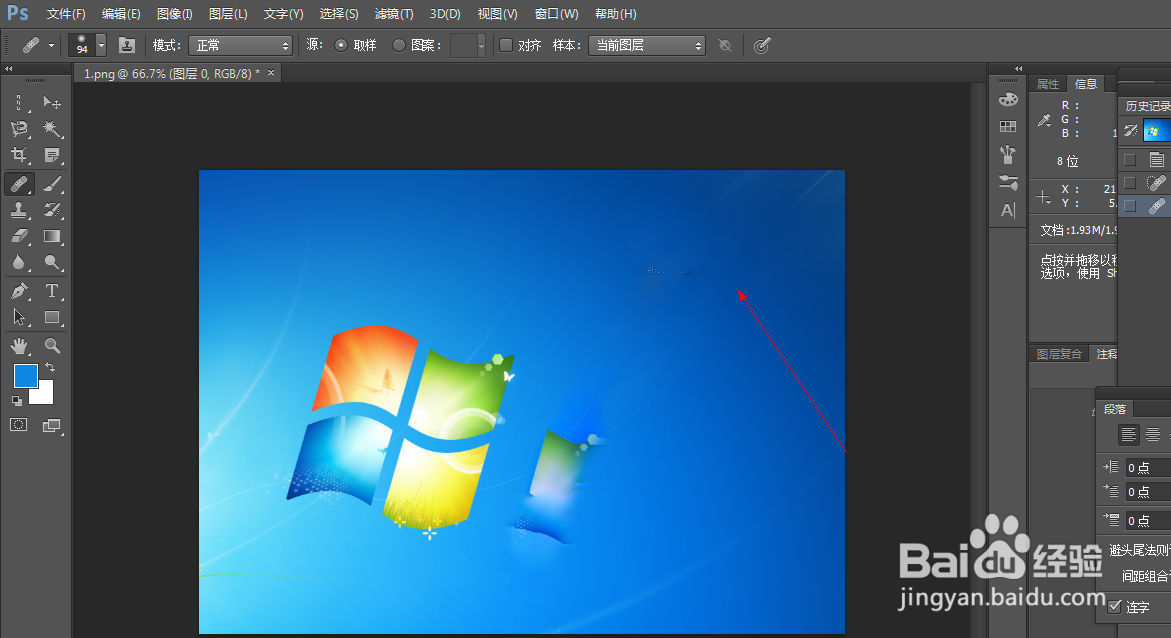
Task: Select the Eraser tool
Action: click(19, 236)
